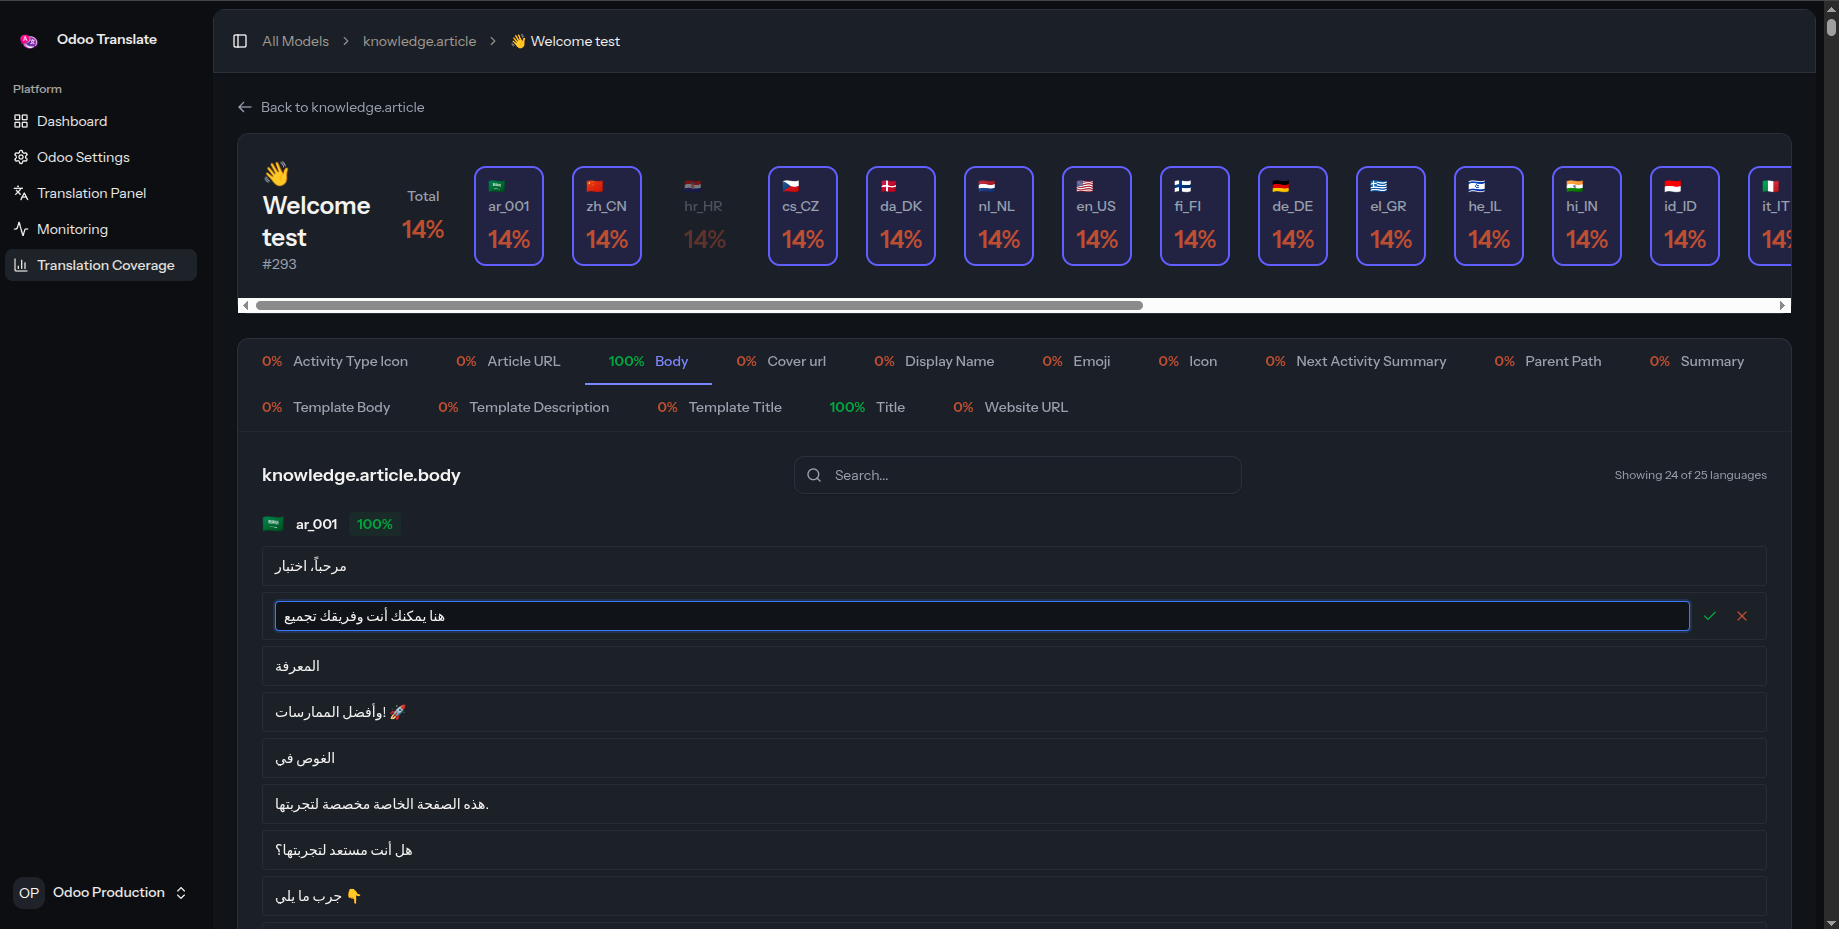Screen dimensions: 1839x929
Task: Toggle nl_NL language card
Action: [x=999, y=216]
